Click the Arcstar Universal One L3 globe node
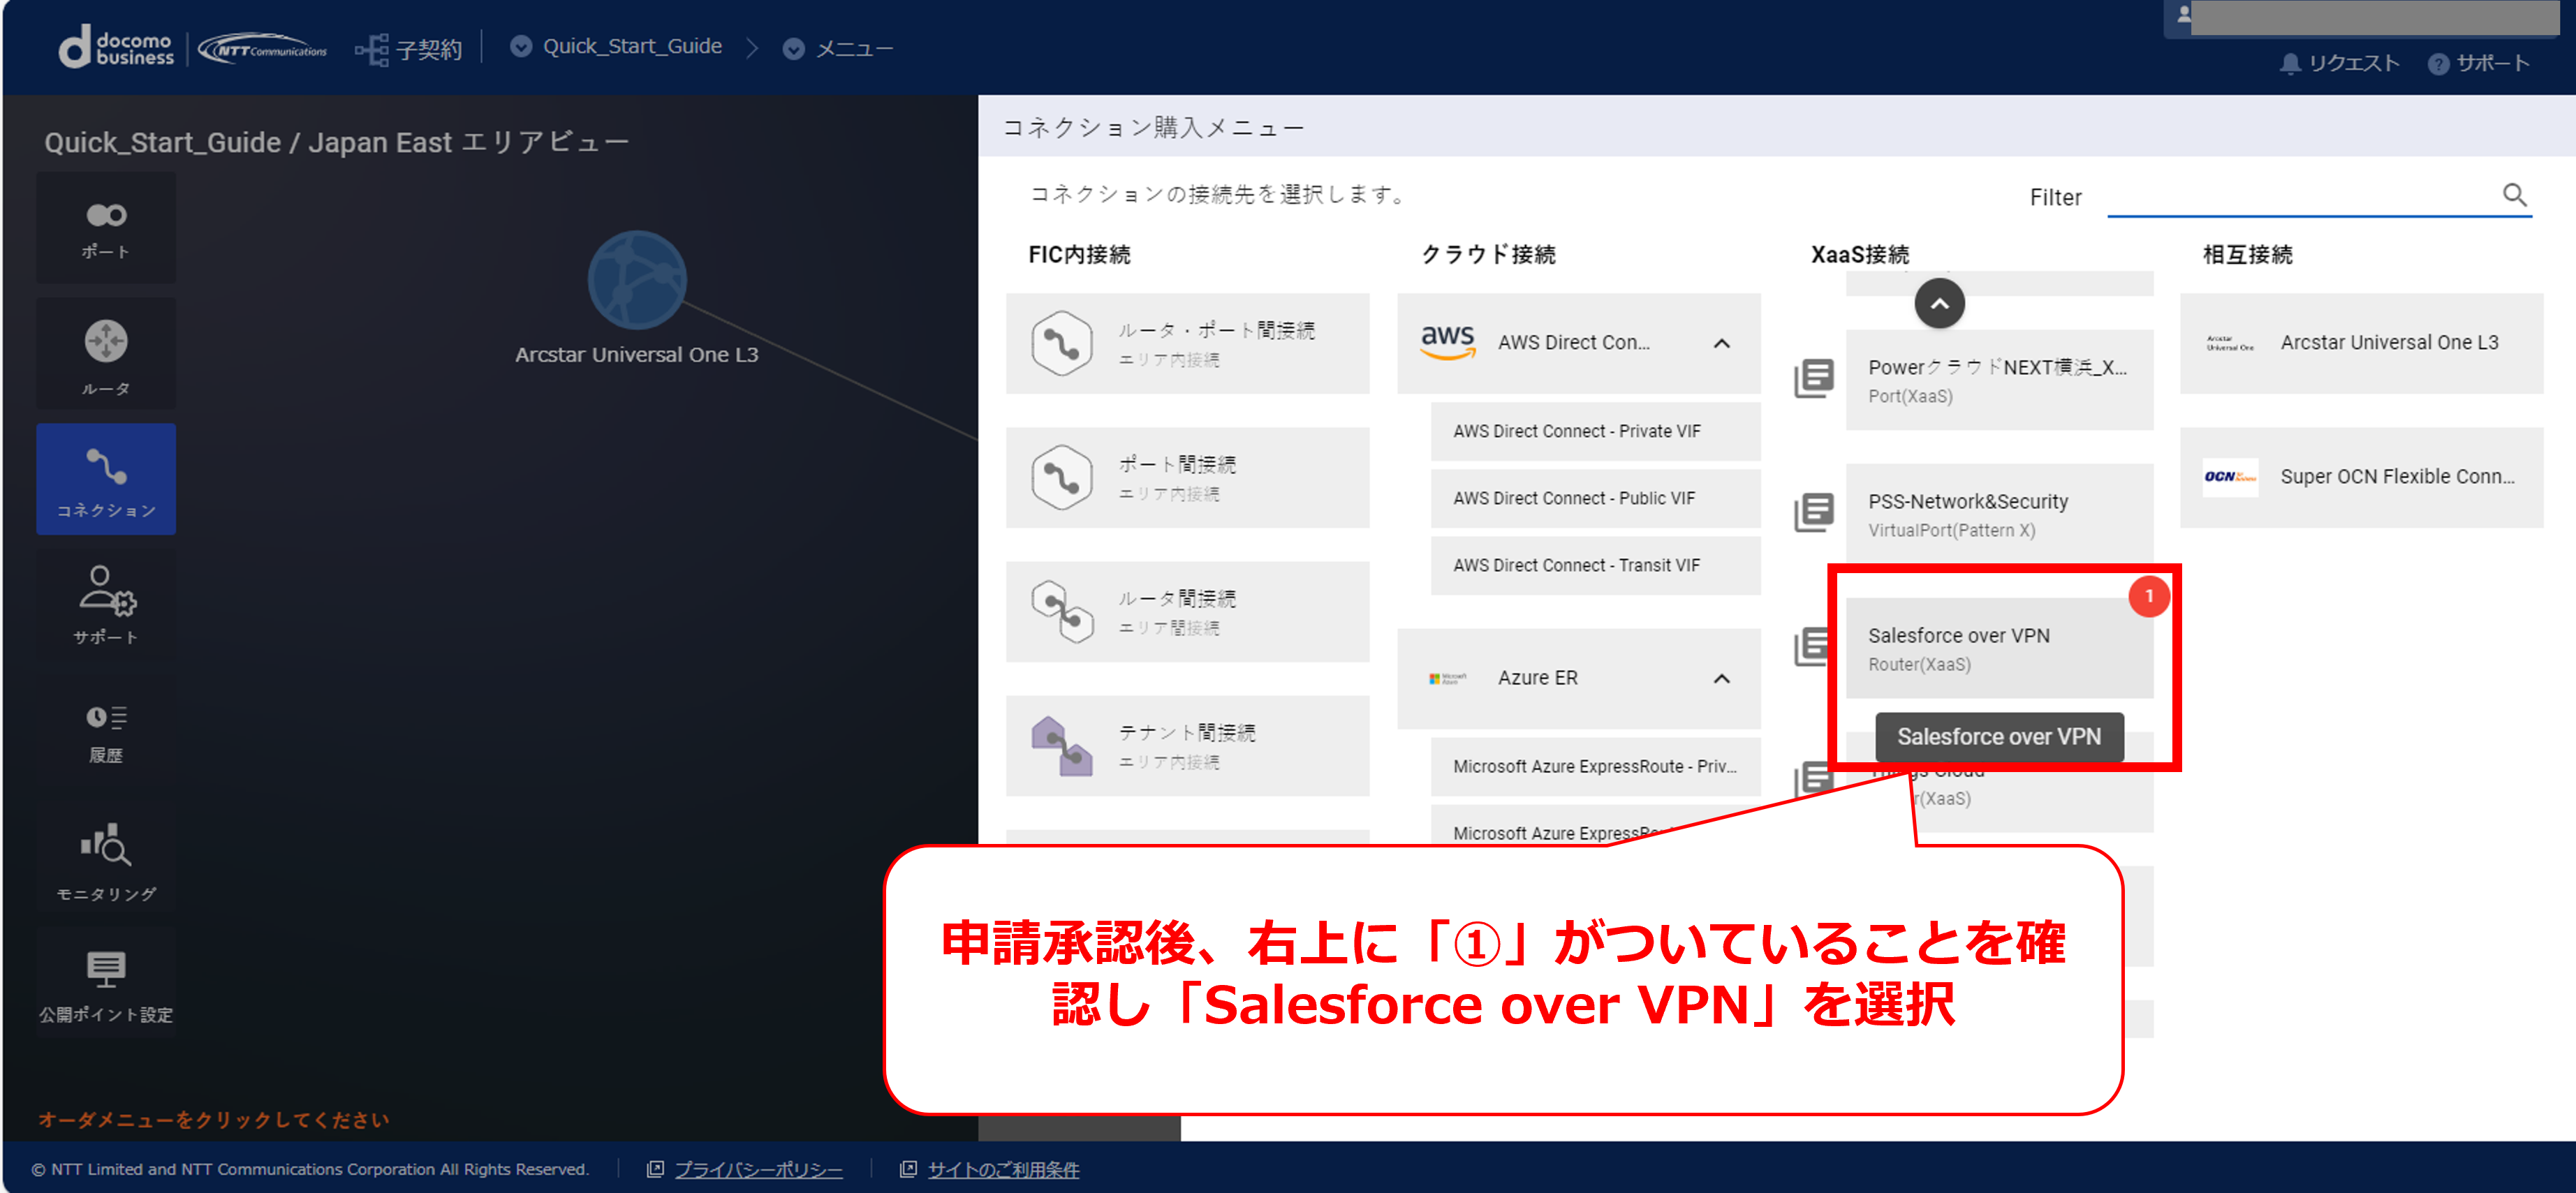This screenshot has height=1193, width=2576. pos(637,281)
